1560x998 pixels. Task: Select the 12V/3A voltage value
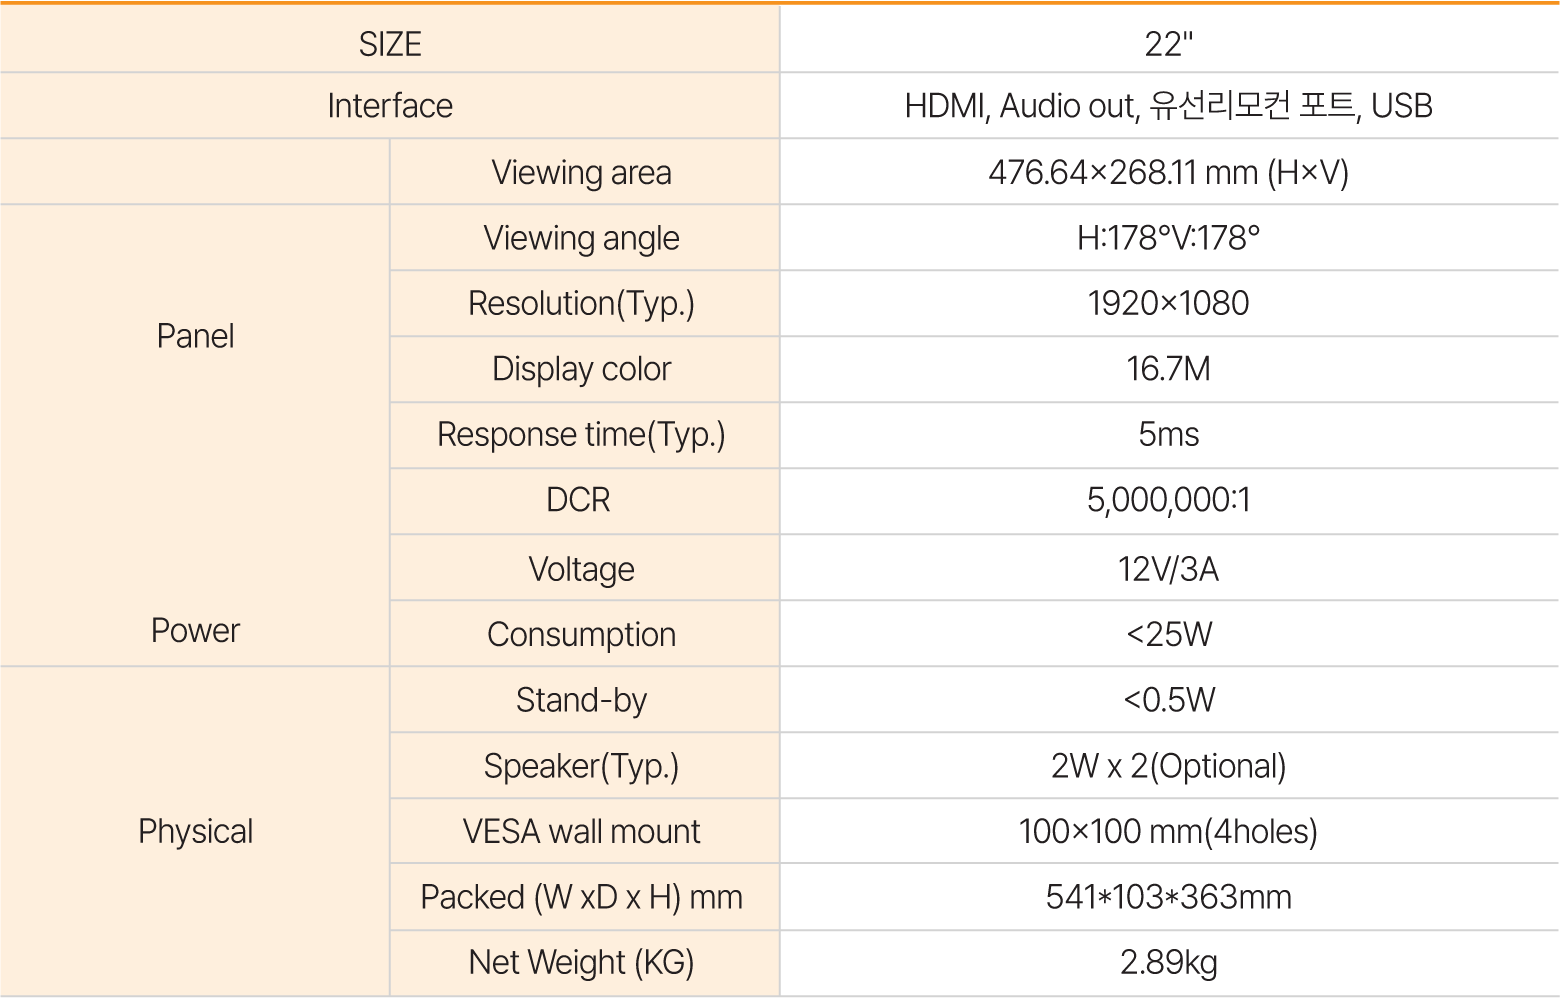pyautogui.click(x=1169, y=568)
